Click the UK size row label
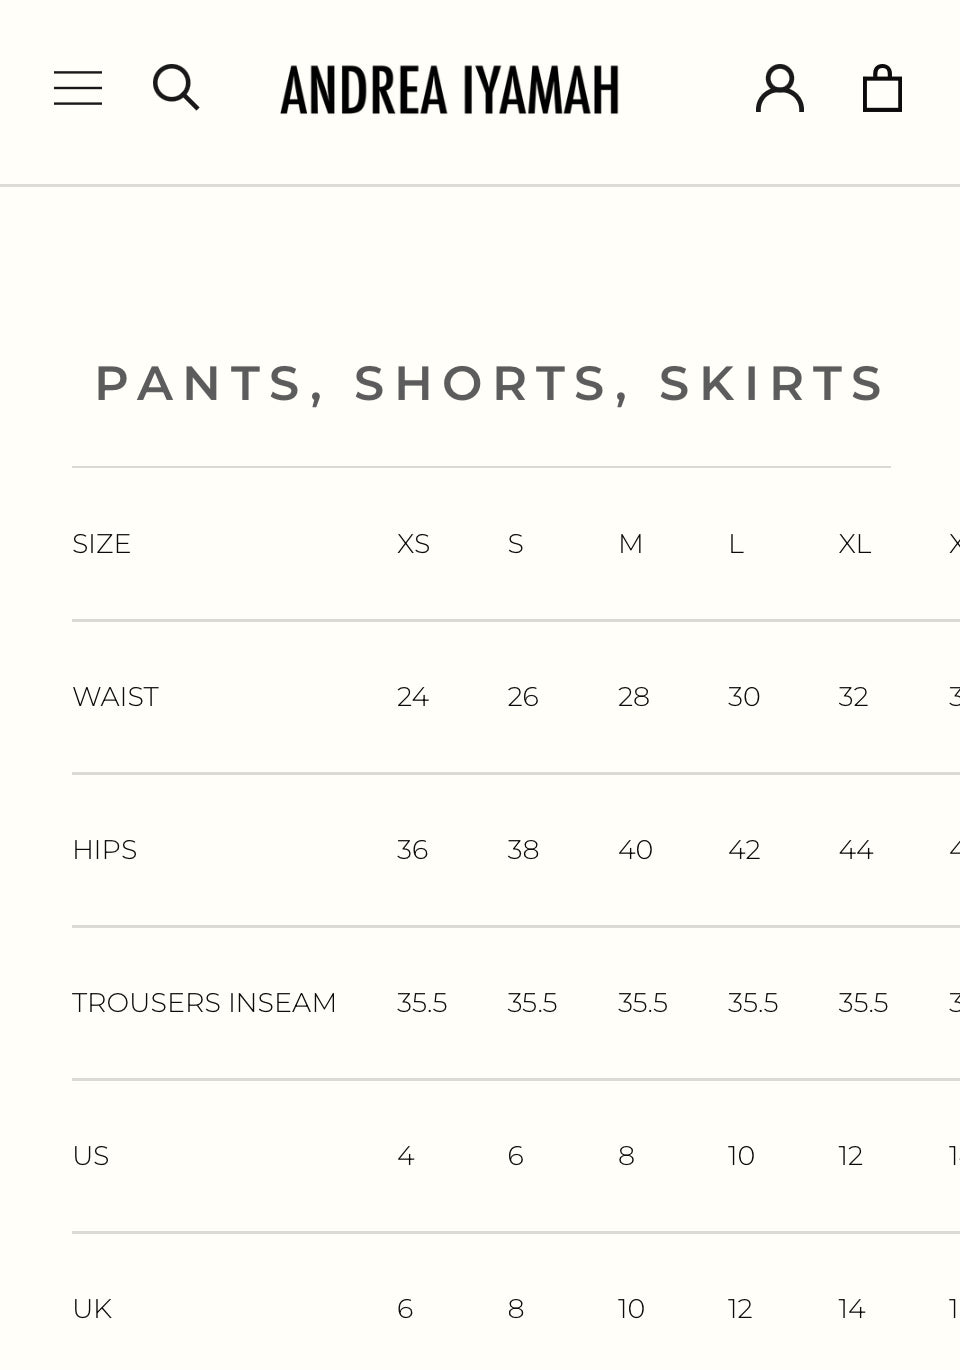The height and width of the screenshot is (1370, 960). (92, 1309)
